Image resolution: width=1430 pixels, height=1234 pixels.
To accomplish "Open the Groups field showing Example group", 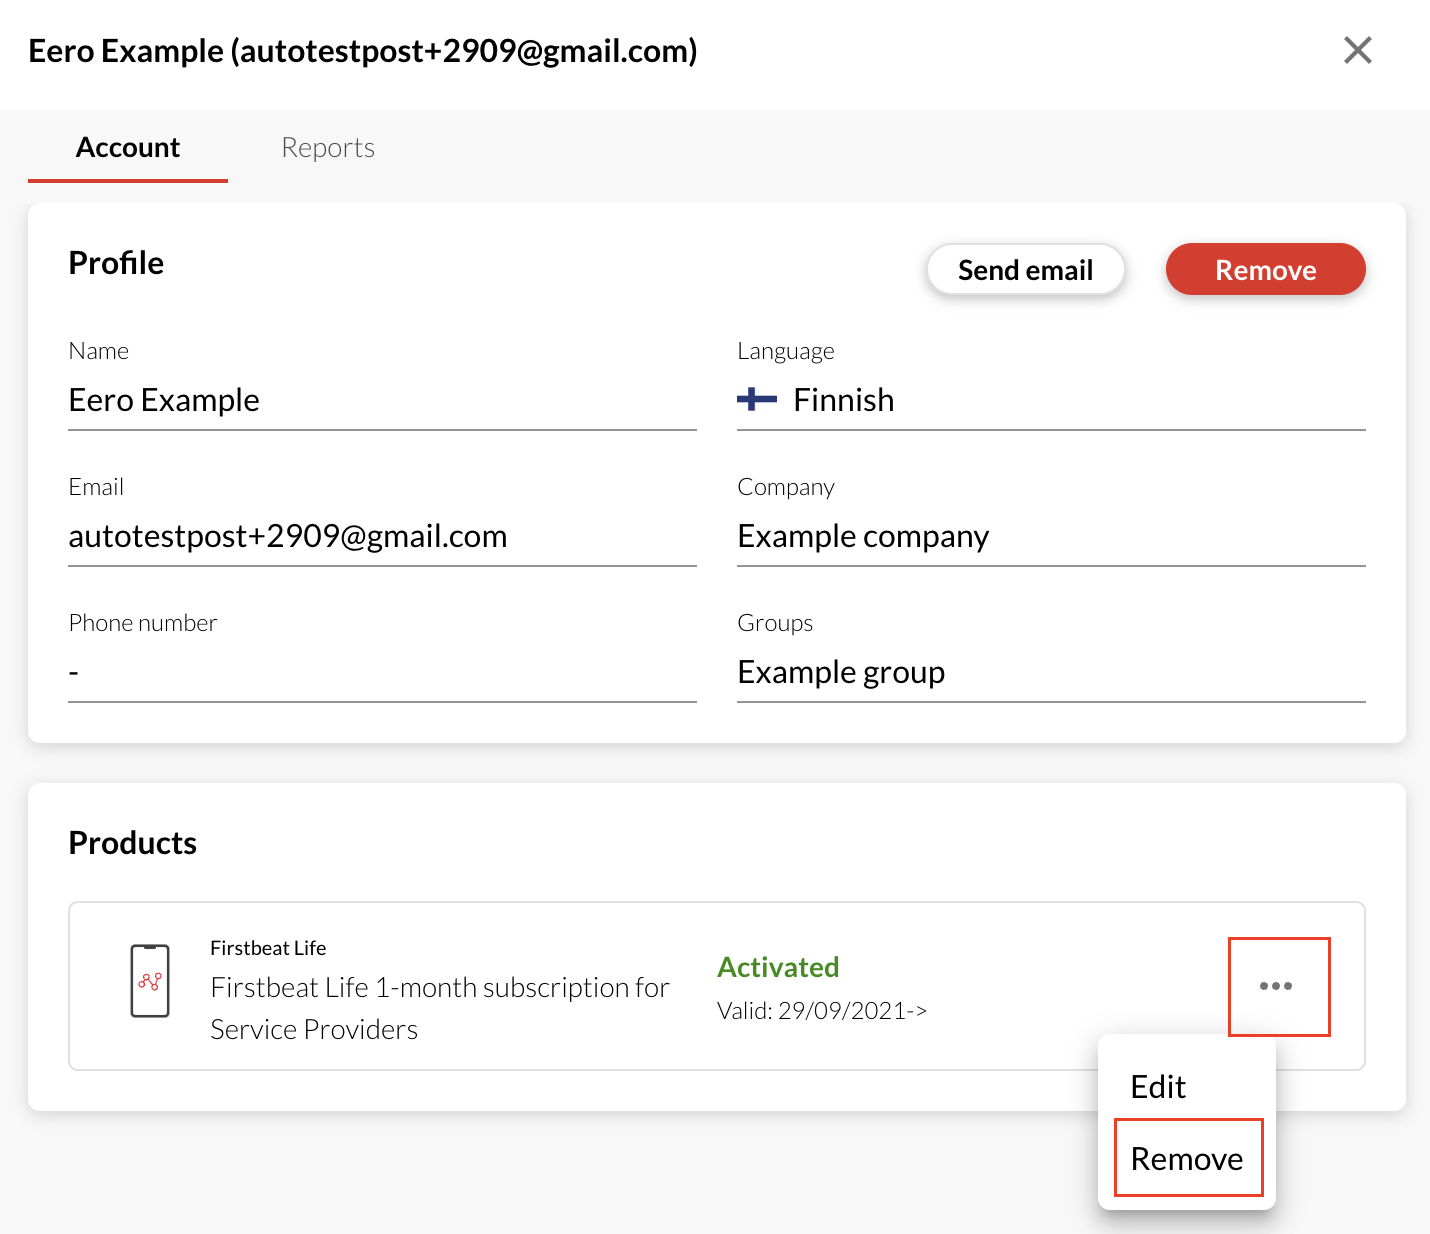I will click(x=1050, y=672).
